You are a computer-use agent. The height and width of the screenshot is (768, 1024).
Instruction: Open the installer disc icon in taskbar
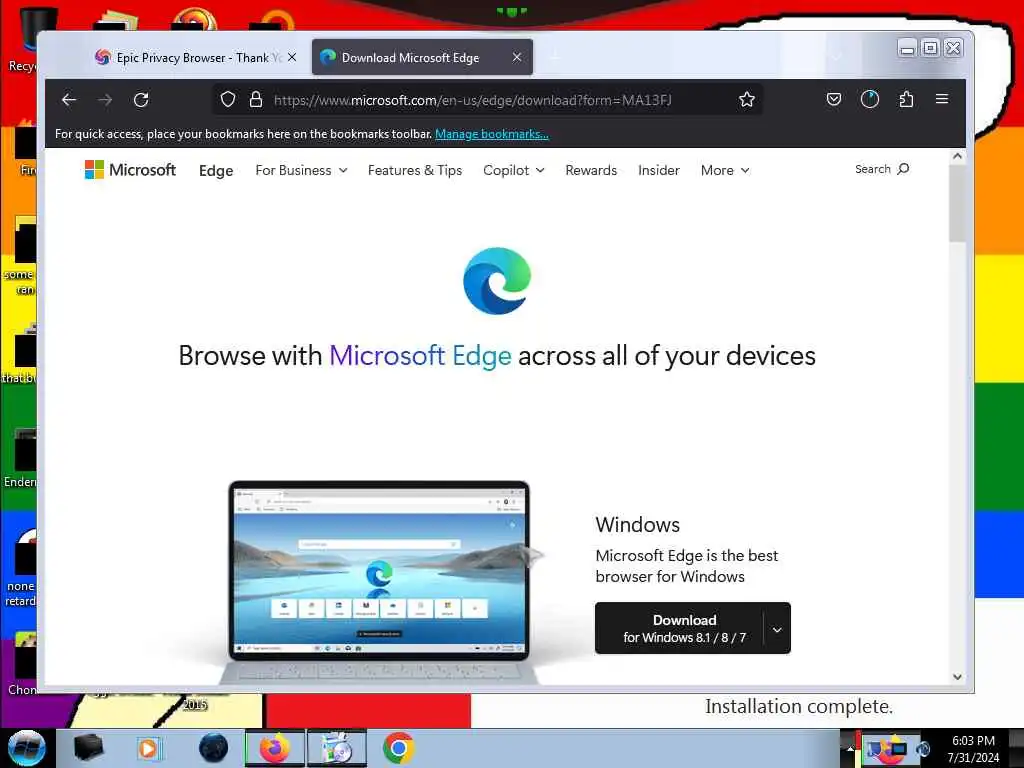coord(337,748)
